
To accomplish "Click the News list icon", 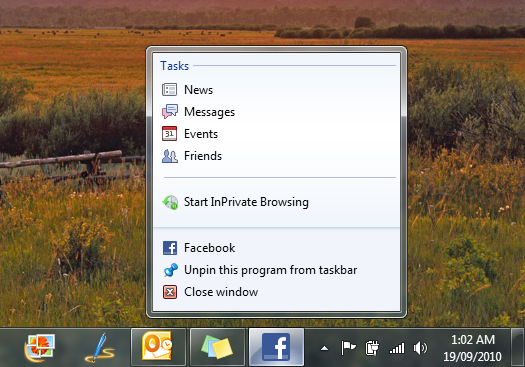I will (x=170, y=90).
